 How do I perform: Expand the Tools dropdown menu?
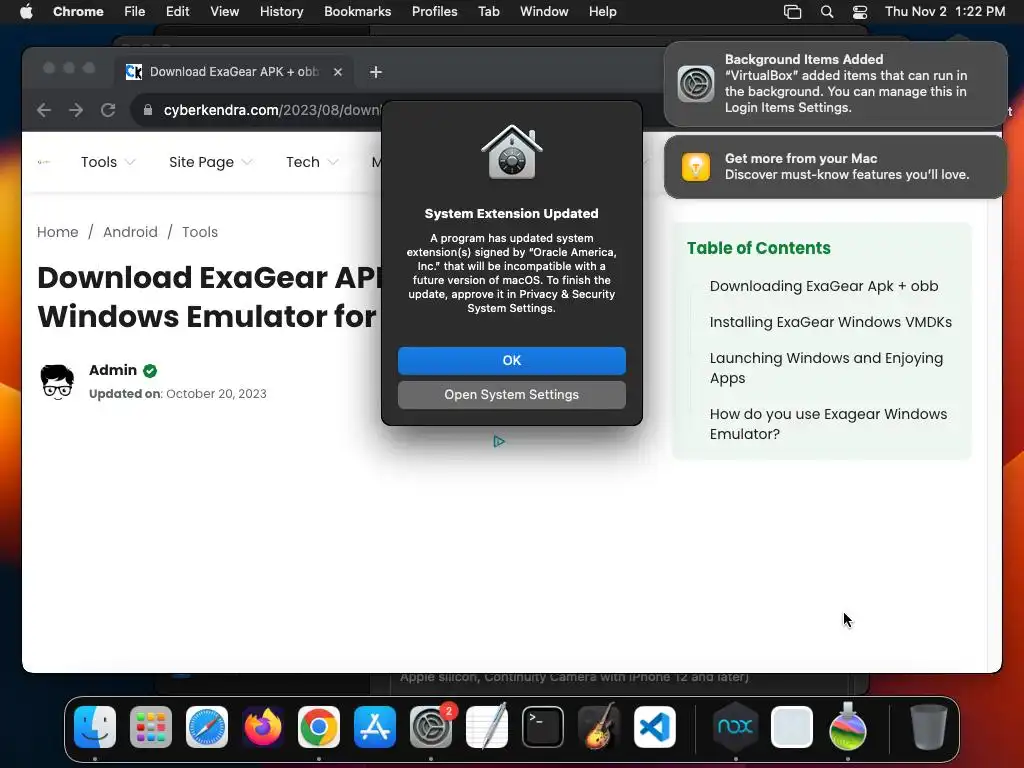click(108, 162)
